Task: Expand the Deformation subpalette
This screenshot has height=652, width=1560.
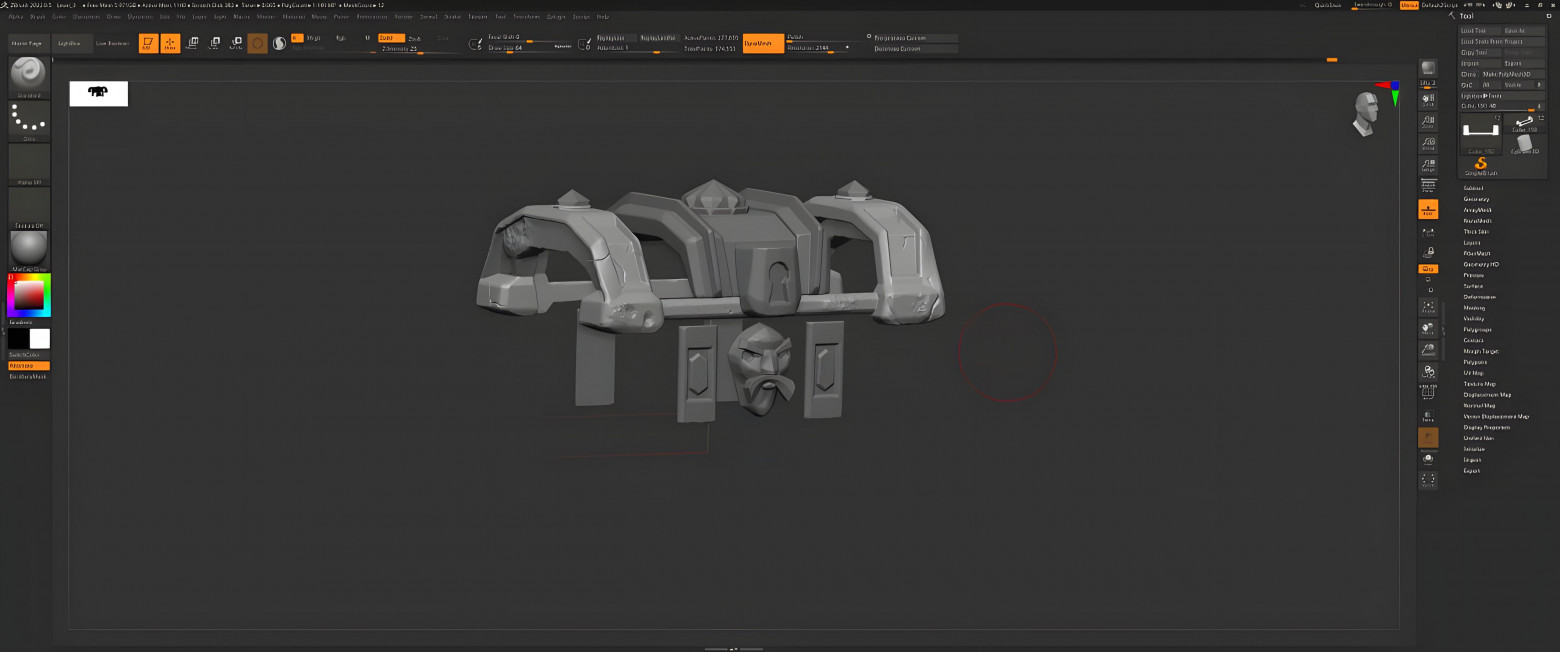Action: tap(1480, 296)
